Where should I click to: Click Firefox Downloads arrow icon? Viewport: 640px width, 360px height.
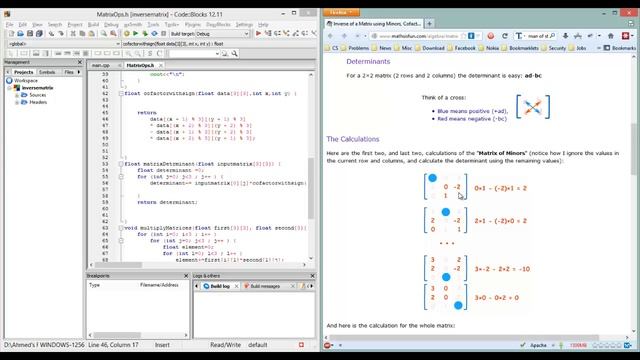pos(565,36)
